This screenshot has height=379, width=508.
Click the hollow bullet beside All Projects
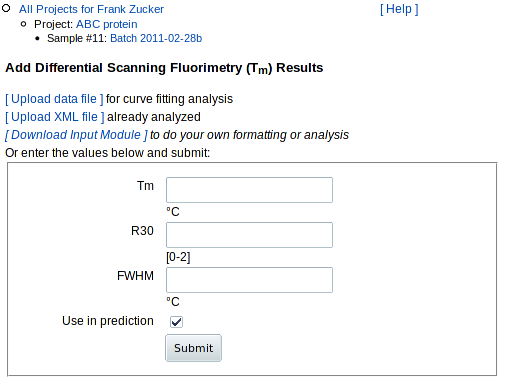point(6,8)
